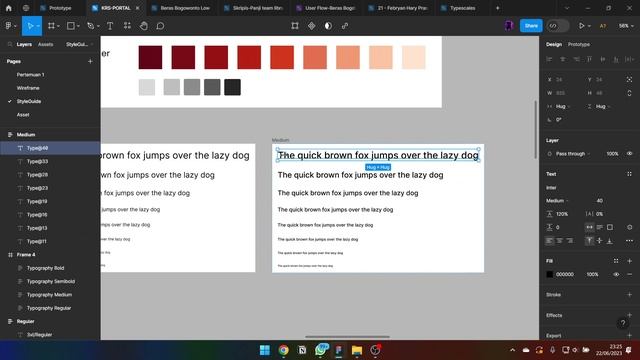Go to Figma home icon
This screenshot has height=360, width=640.
9,8
